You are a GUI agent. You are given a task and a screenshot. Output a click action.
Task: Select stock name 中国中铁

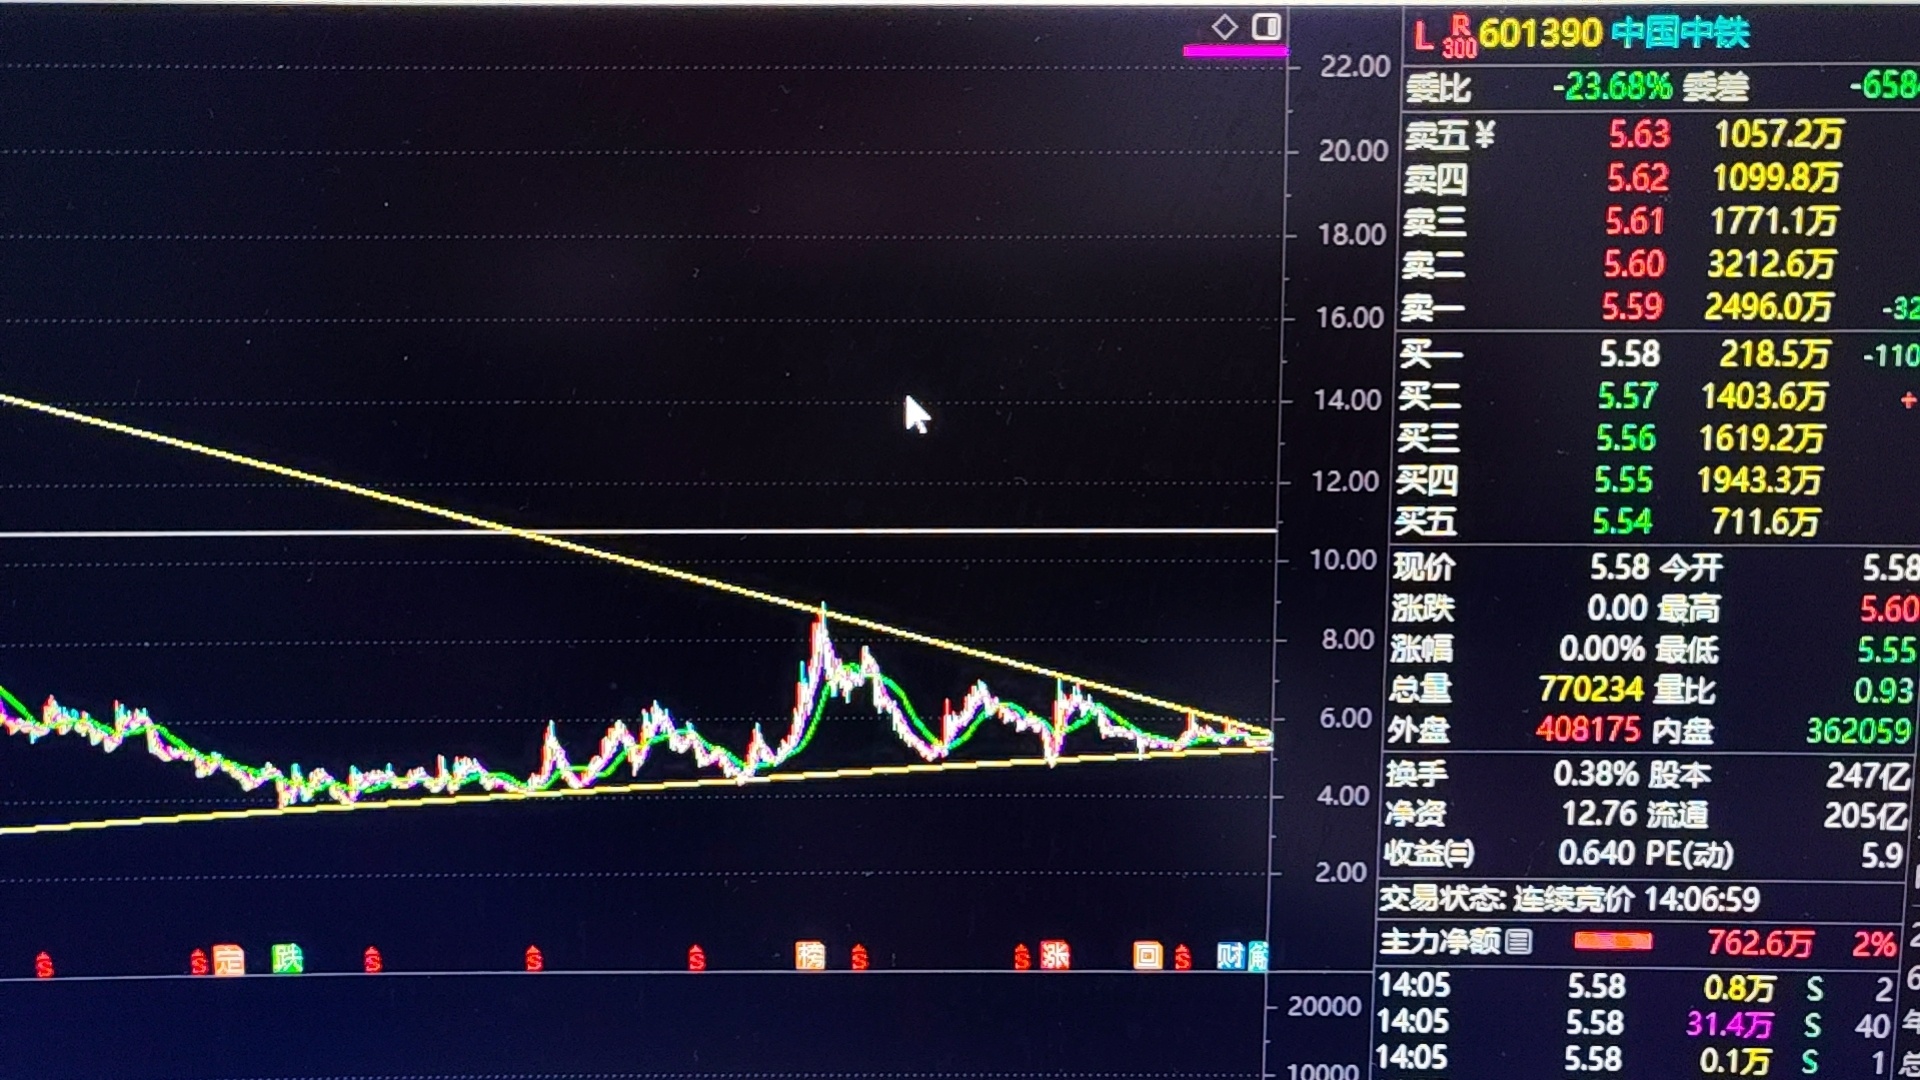1680,34
